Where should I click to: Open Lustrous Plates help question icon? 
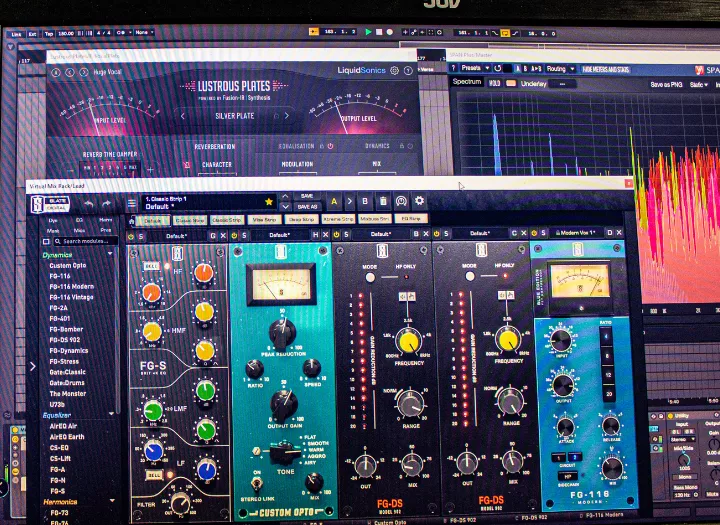[x=408, y=71]
